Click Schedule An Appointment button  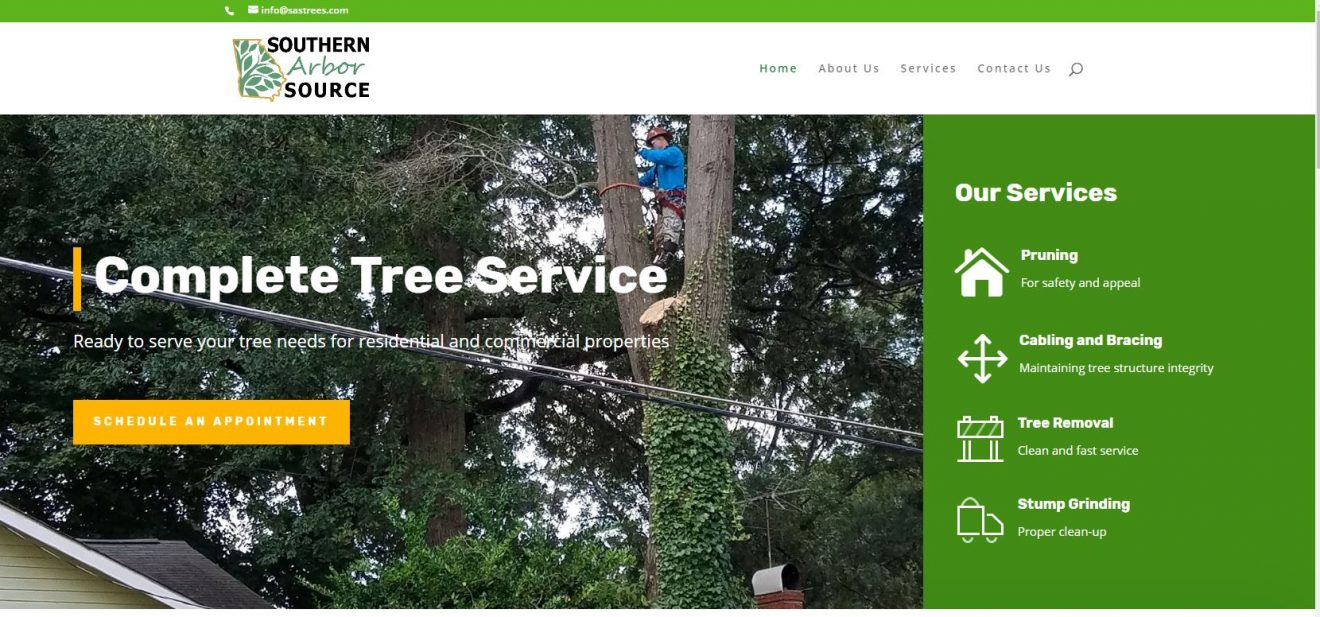tap(211, 422)
